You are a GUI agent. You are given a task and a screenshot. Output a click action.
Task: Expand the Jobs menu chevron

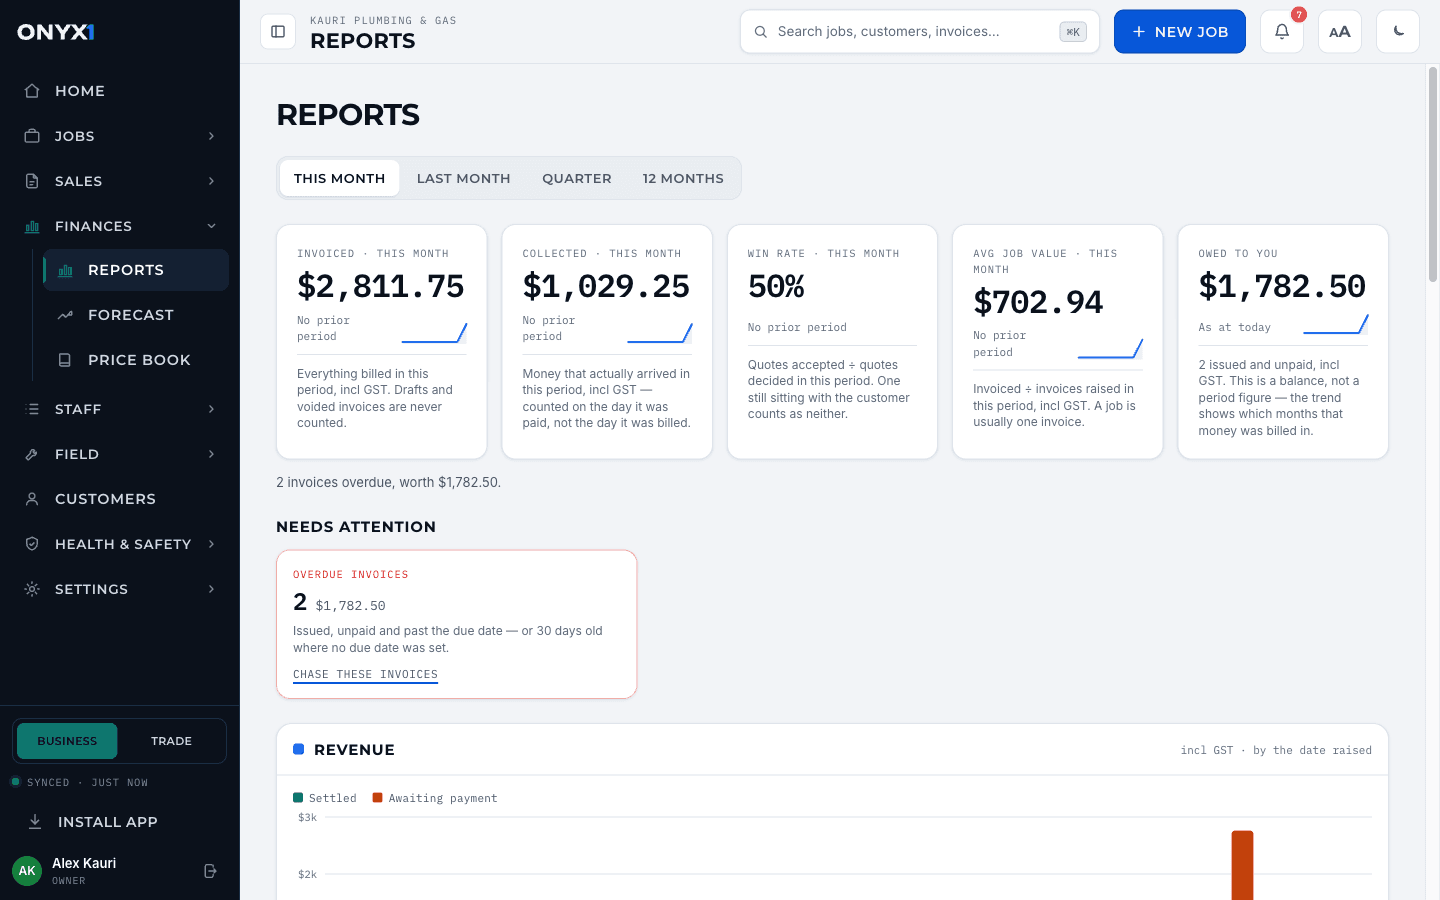pyautogui.click(x=211, y=136)
